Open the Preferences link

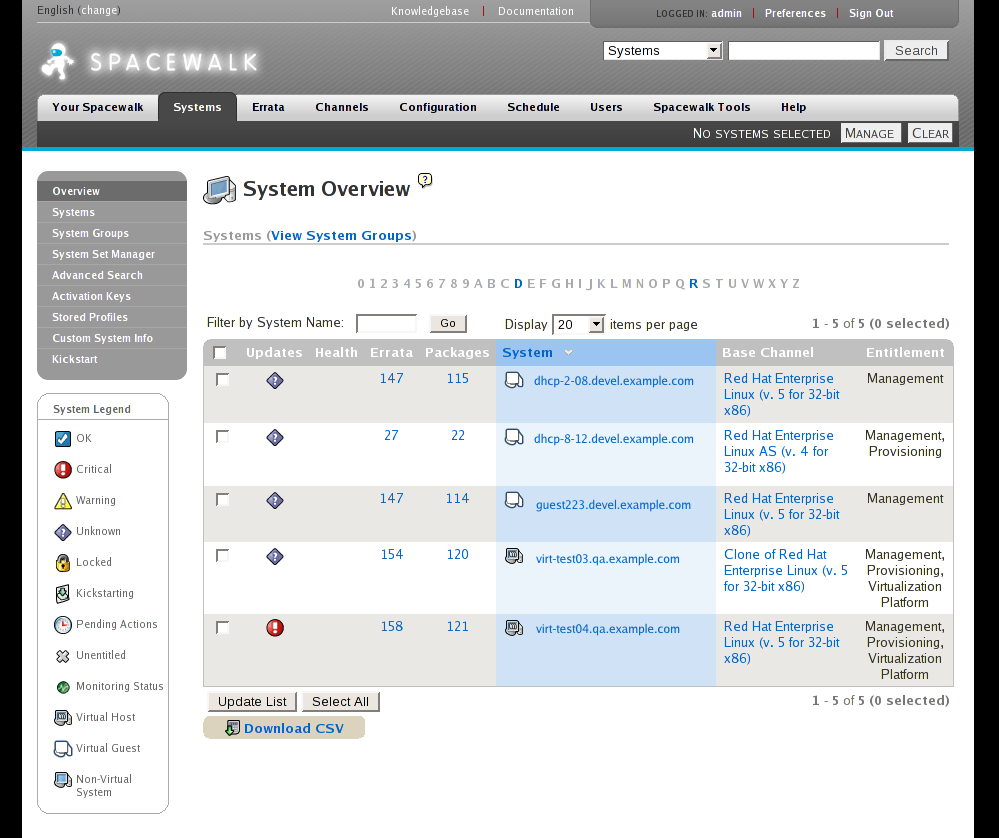point(794,13)
